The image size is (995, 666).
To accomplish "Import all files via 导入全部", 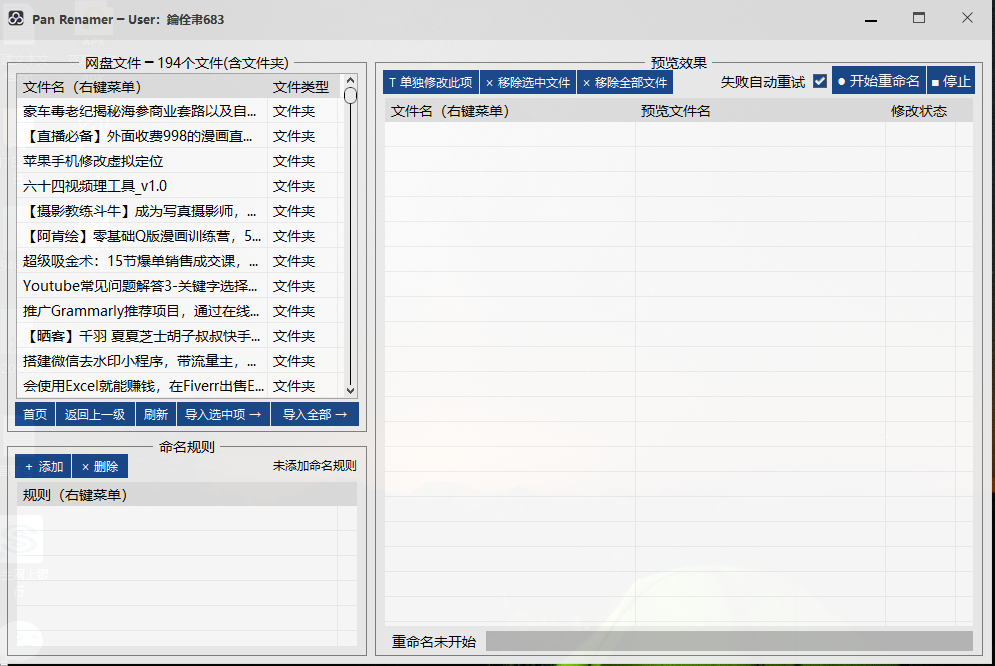I will (314, 414).
